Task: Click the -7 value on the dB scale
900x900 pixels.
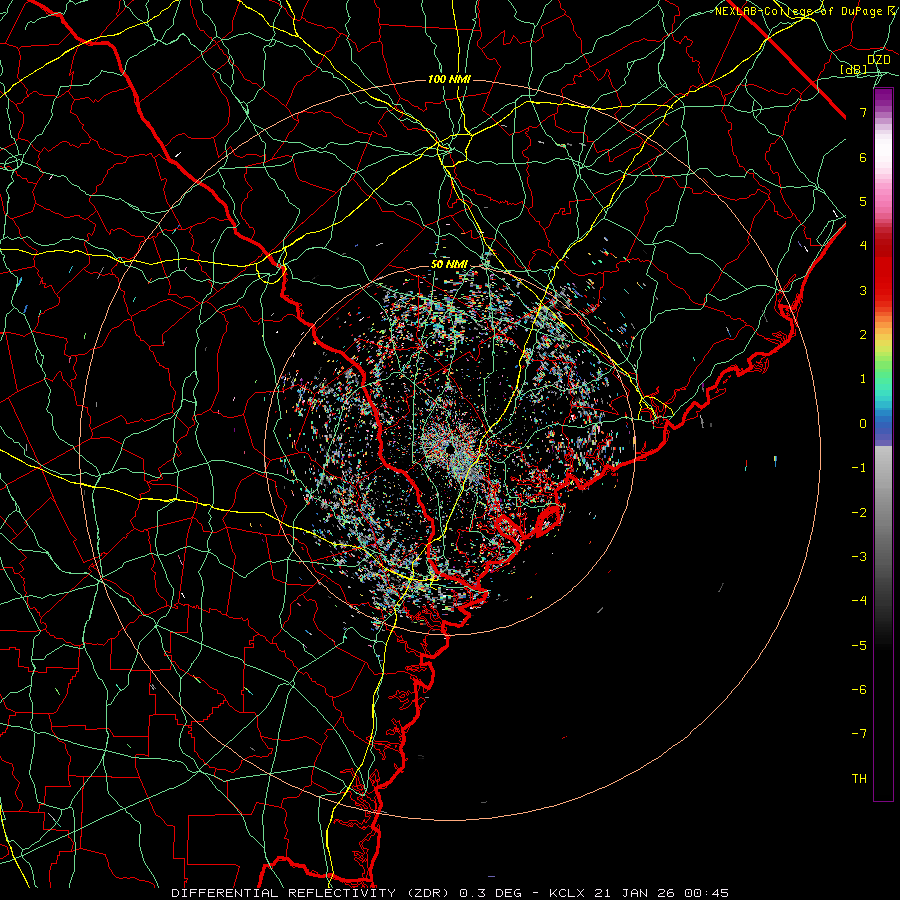Action: pos(860,734)
